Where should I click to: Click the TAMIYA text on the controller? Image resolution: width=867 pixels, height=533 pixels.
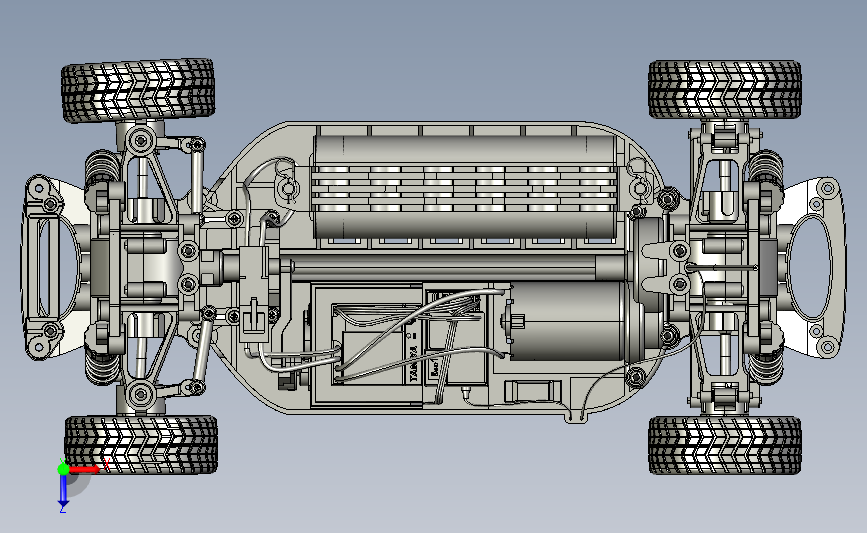click(414, 363)
